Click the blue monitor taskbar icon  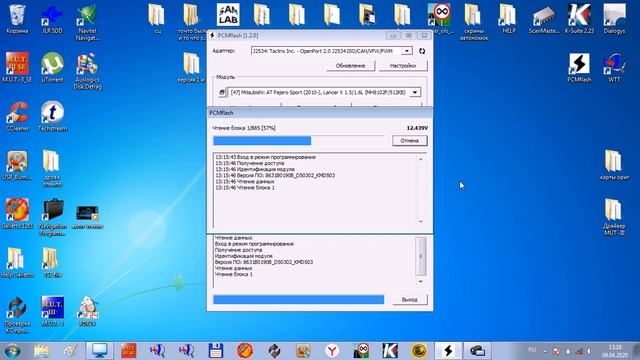click(100, 351)
